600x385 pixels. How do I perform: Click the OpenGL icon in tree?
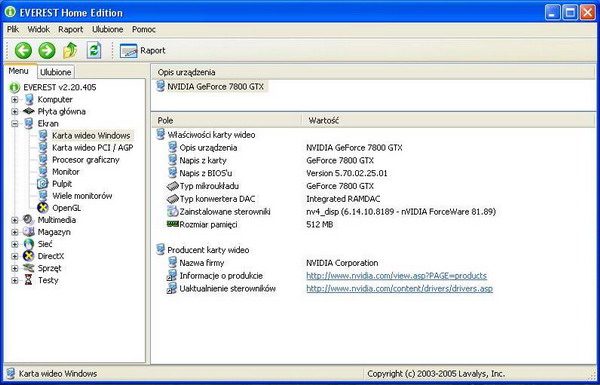(x=42, y=208)
